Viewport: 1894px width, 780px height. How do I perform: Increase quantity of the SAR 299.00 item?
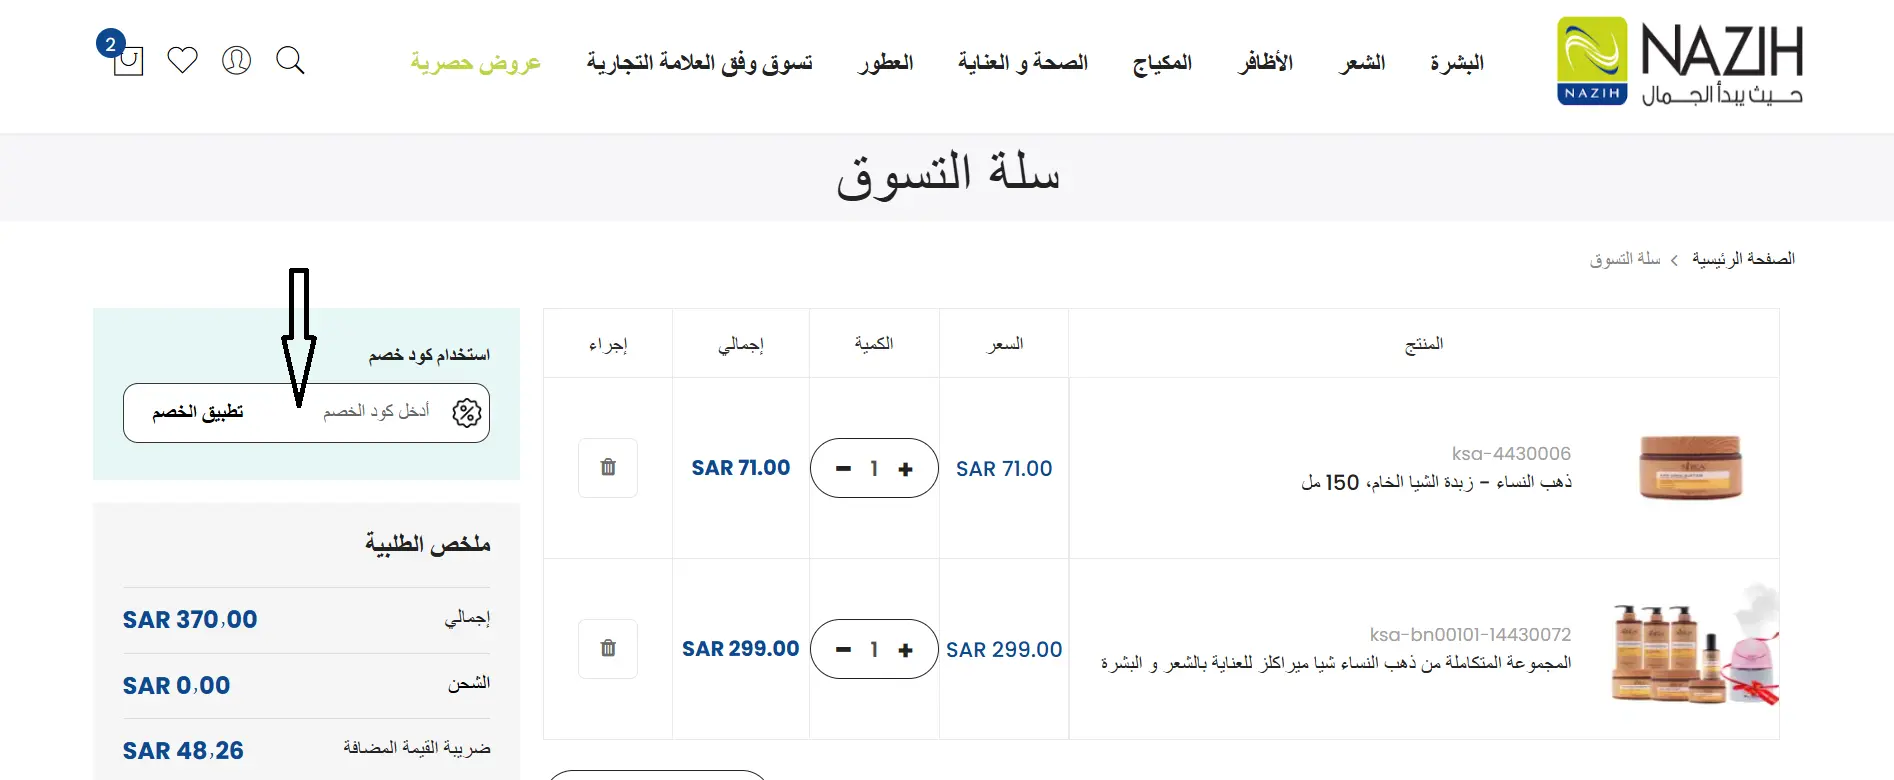point(905,650)
